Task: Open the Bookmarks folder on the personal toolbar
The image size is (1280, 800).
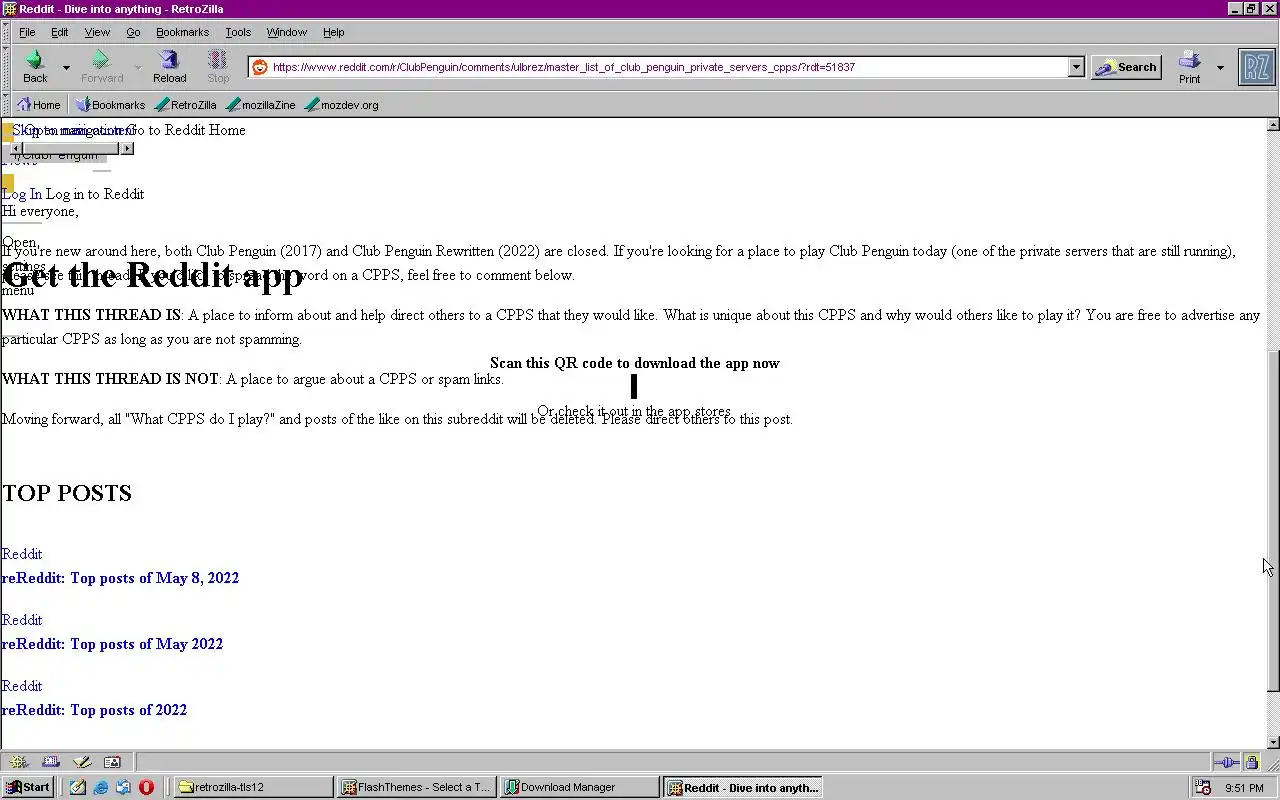Action: point(110,104)
